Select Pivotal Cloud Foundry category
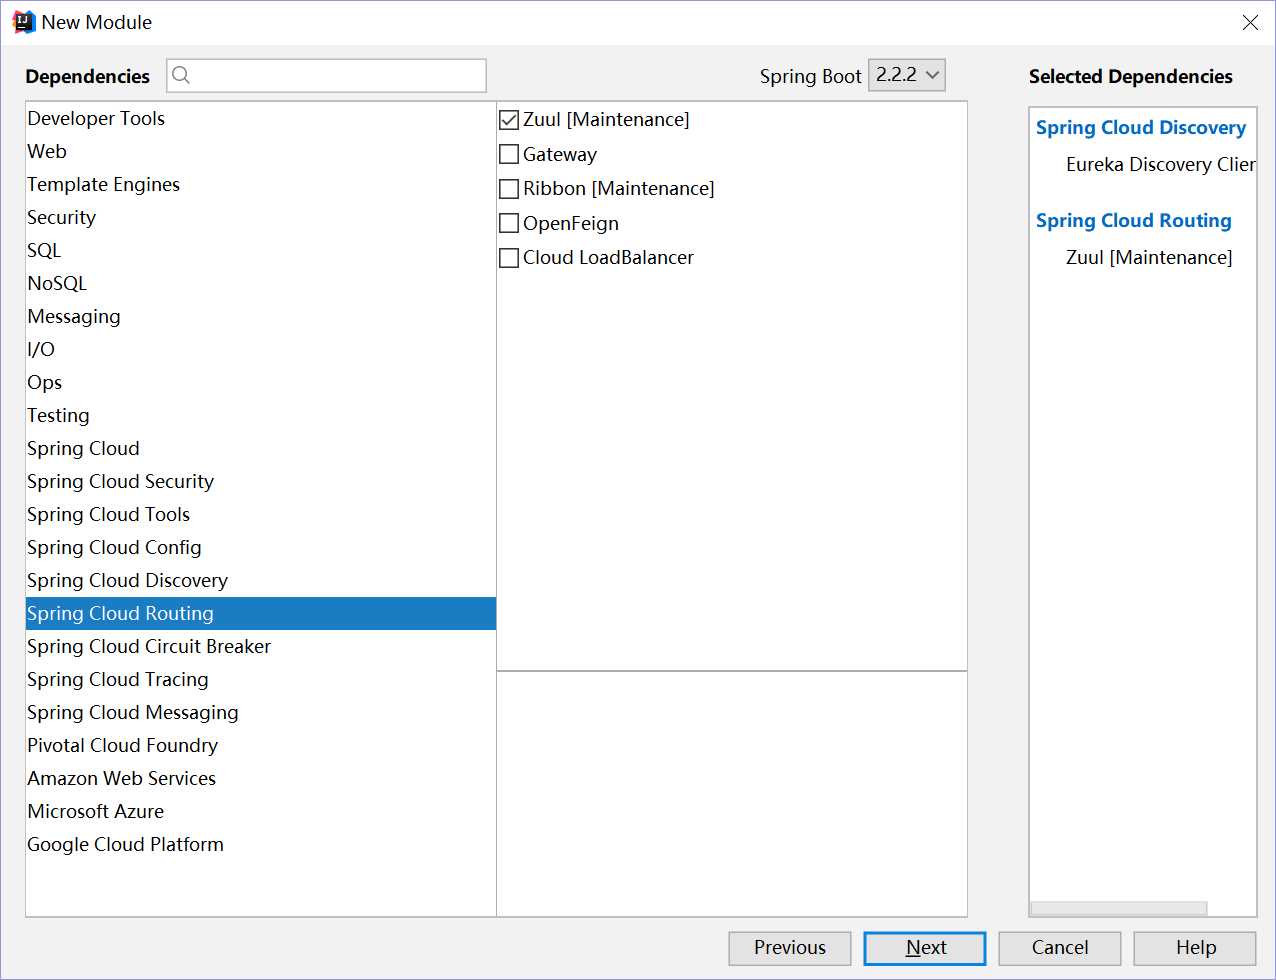 click(261, 745)
